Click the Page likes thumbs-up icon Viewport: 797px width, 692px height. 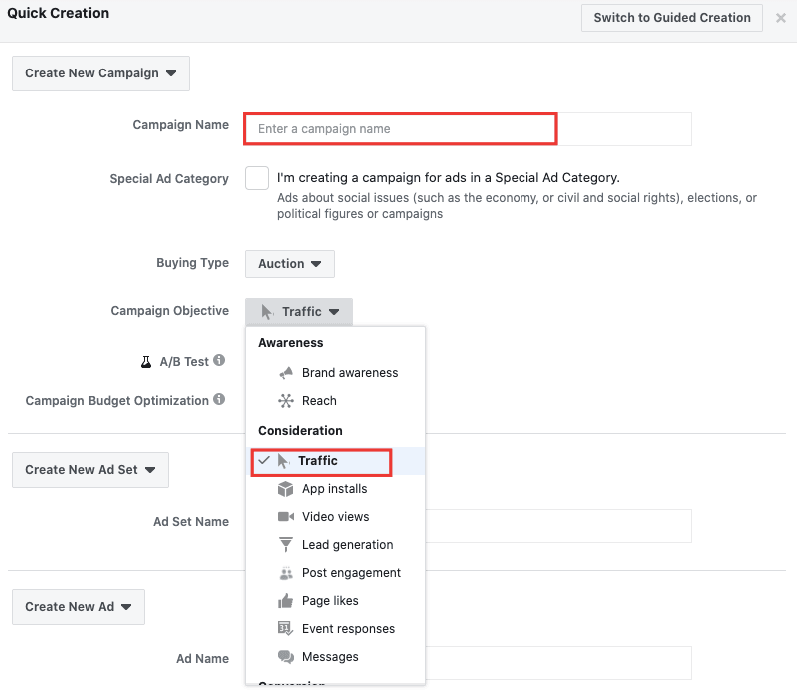click(x=286, y=600)
